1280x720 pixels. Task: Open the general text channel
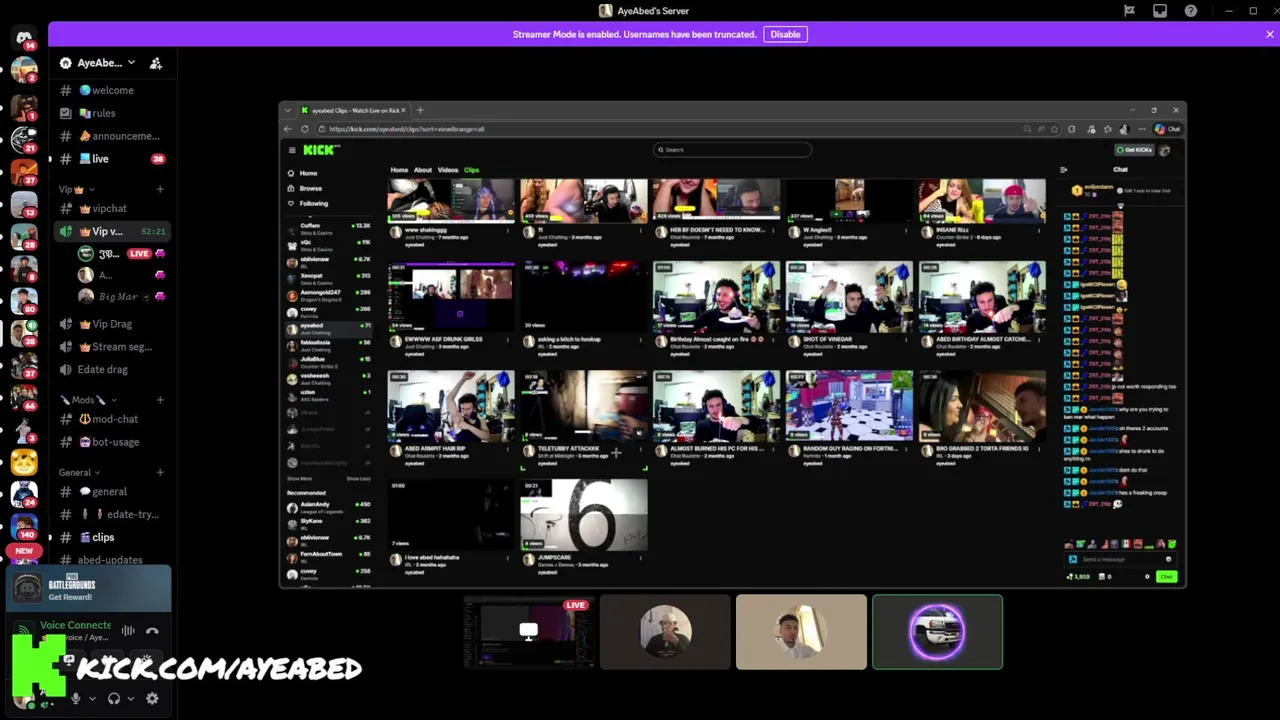point(110,492)
